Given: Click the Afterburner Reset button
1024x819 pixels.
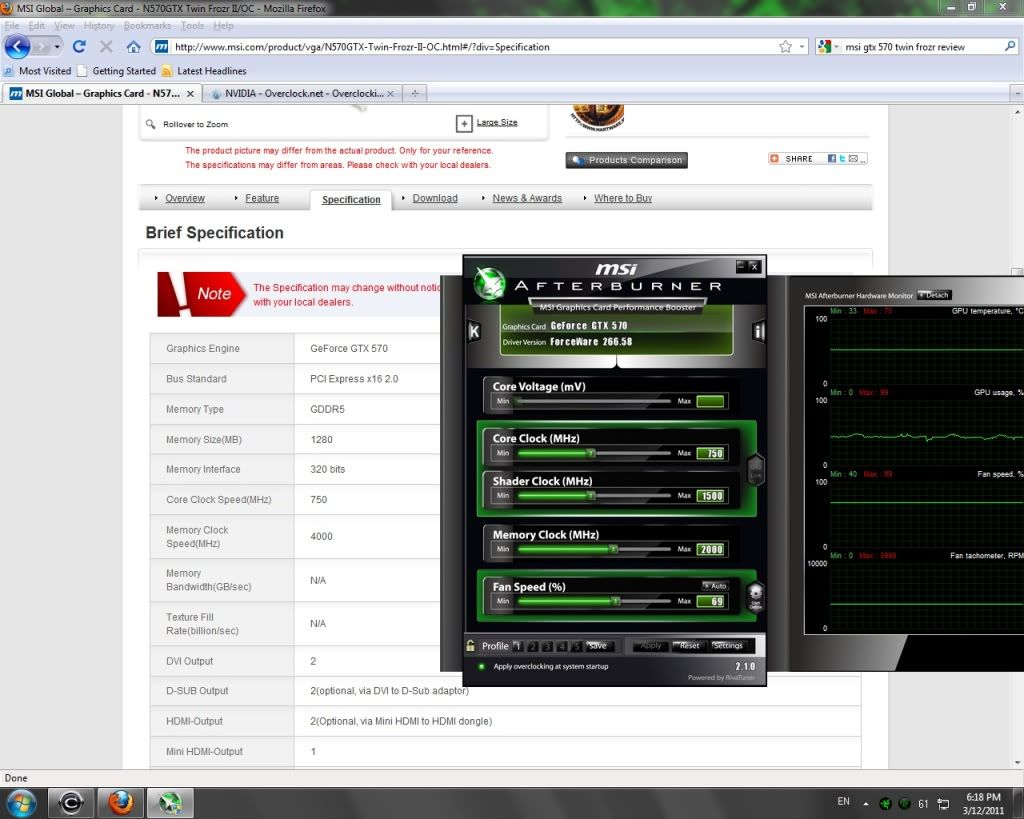Looking at the screenshot, I should tap(688, 646).
